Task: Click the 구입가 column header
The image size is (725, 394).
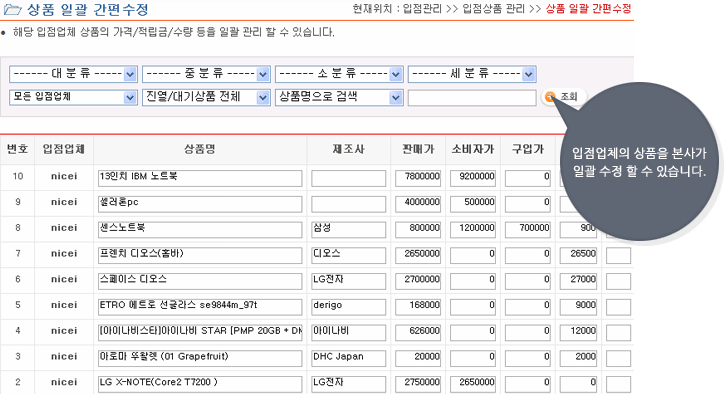Action: [528, 149]
